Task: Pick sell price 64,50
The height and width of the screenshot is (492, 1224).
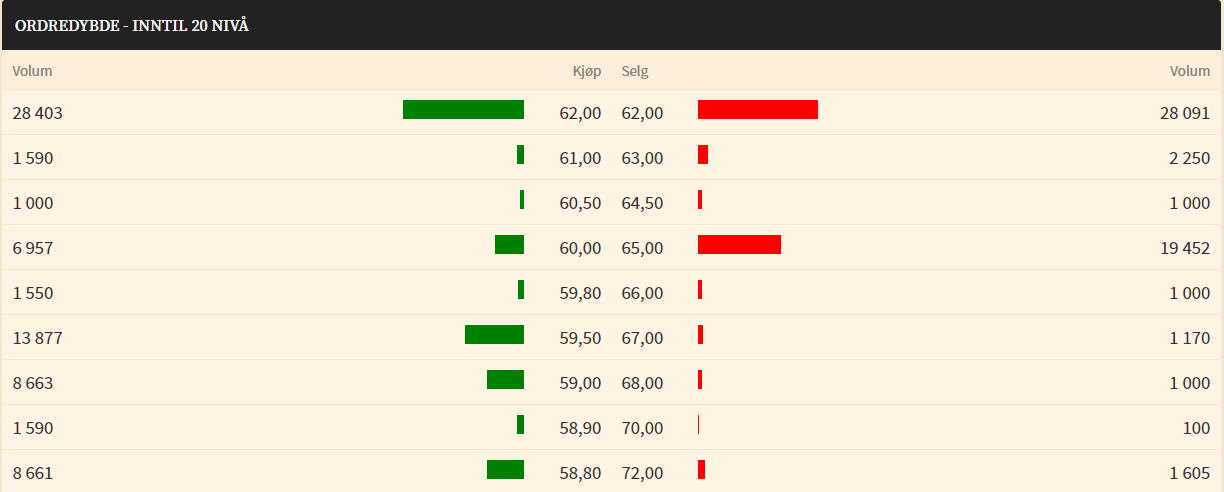Action: [x=642, y=203]
